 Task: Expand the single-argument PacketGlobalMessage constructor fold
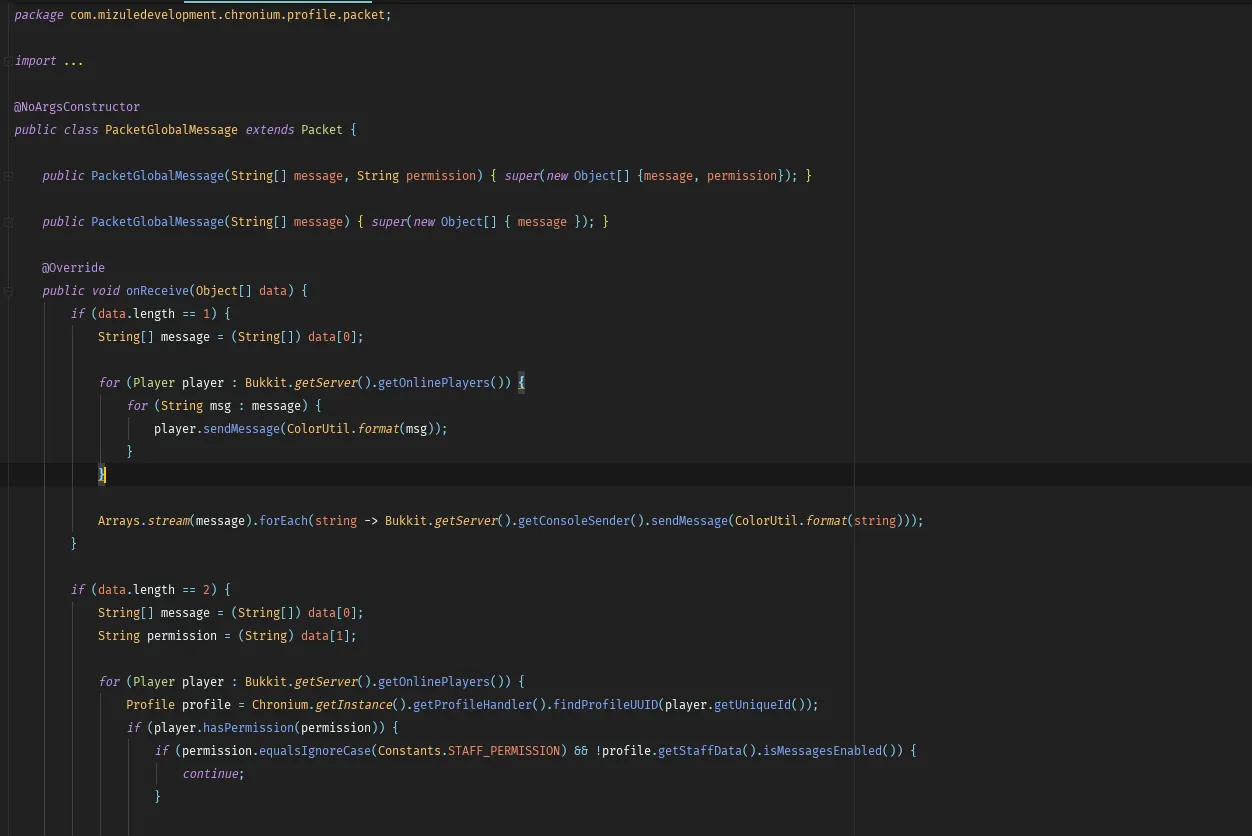click(8, 222)
